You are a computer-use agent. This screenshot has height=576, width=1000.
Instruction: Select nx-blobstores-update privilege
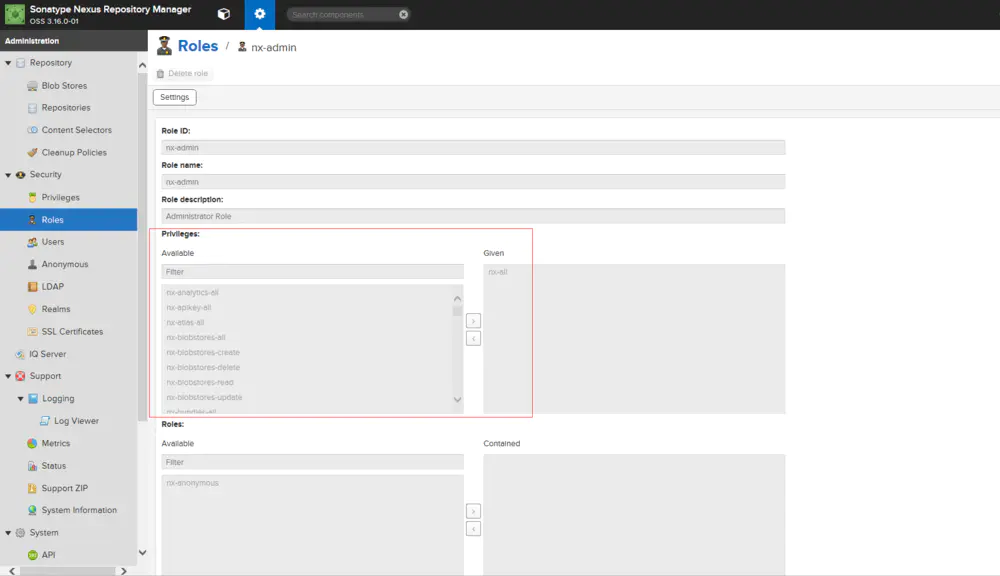coord(204,397)
